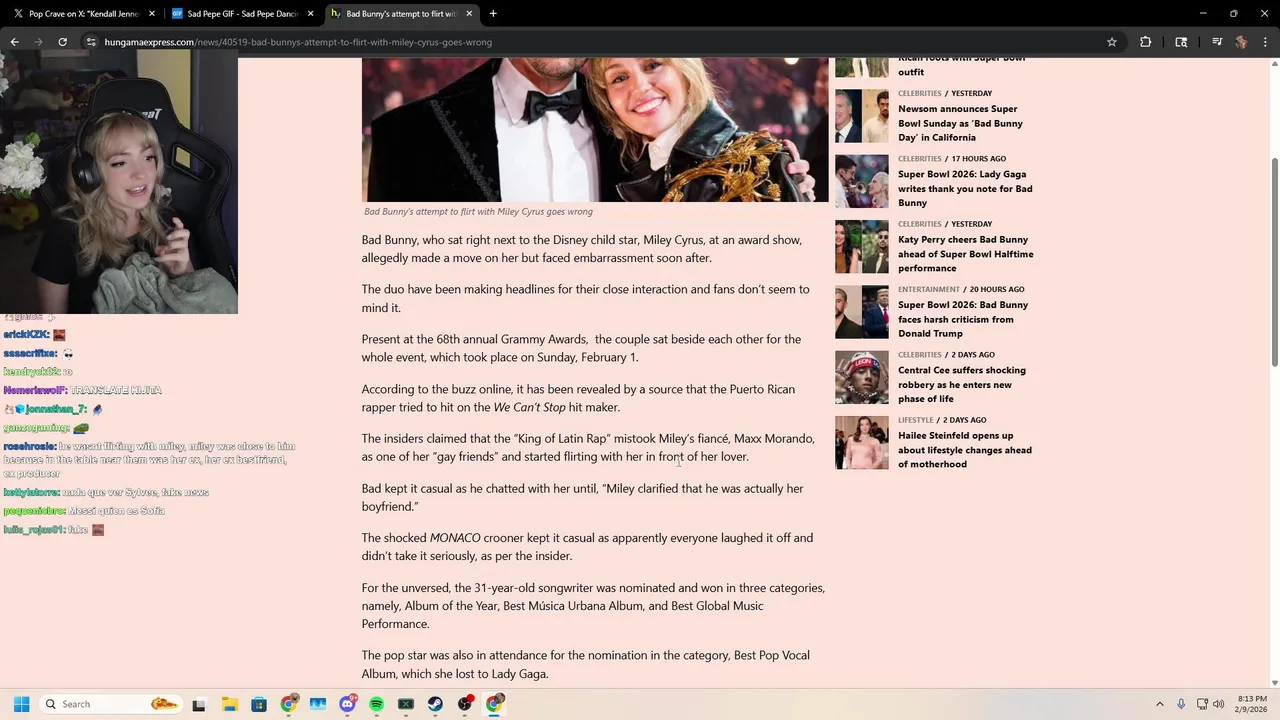Select the Bad Bunny's attempt to flirt tab
This screenshot has height=720, width=1280.
tap(400, 14)
